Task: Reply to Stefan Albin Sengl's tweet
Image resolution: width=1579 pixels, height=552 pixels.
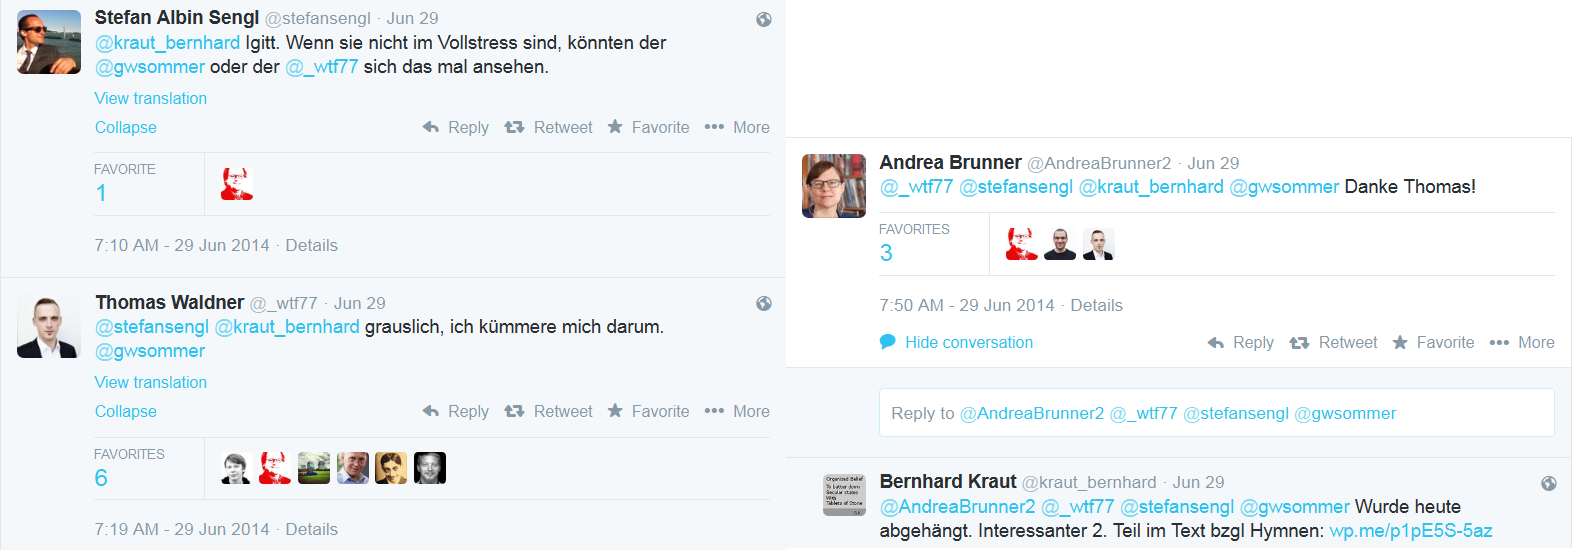Action: 456,128
